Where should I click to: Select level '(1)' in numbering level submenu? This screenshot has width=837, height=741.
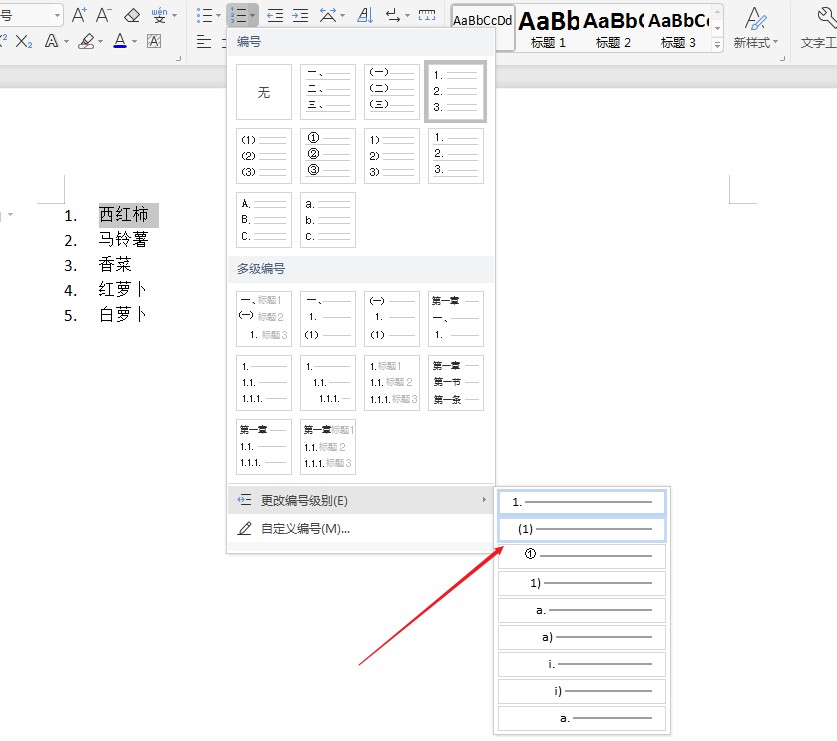coord(582,529)
